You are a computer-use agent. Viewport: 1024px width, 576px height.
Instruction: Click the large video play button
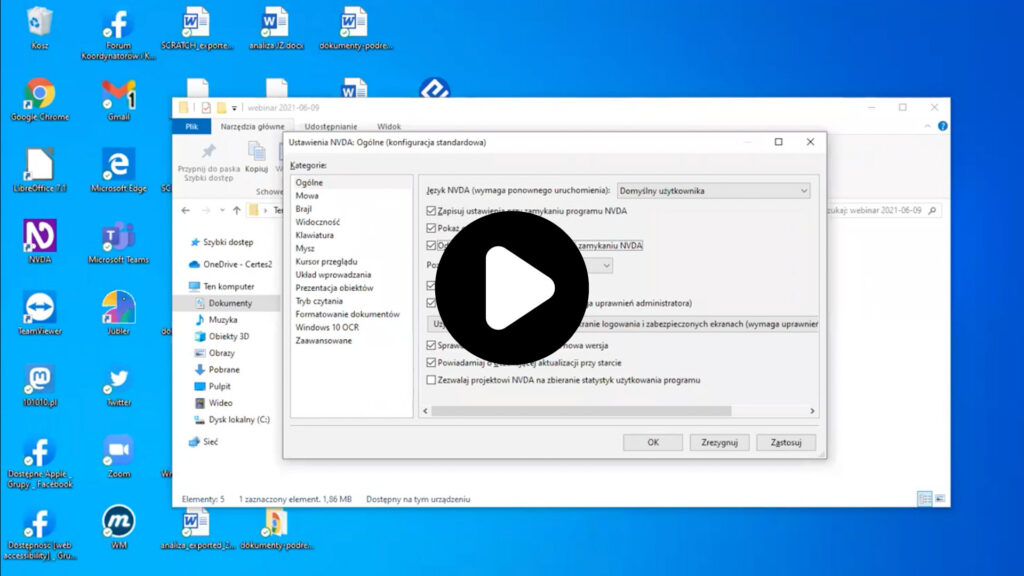point(512,288)
